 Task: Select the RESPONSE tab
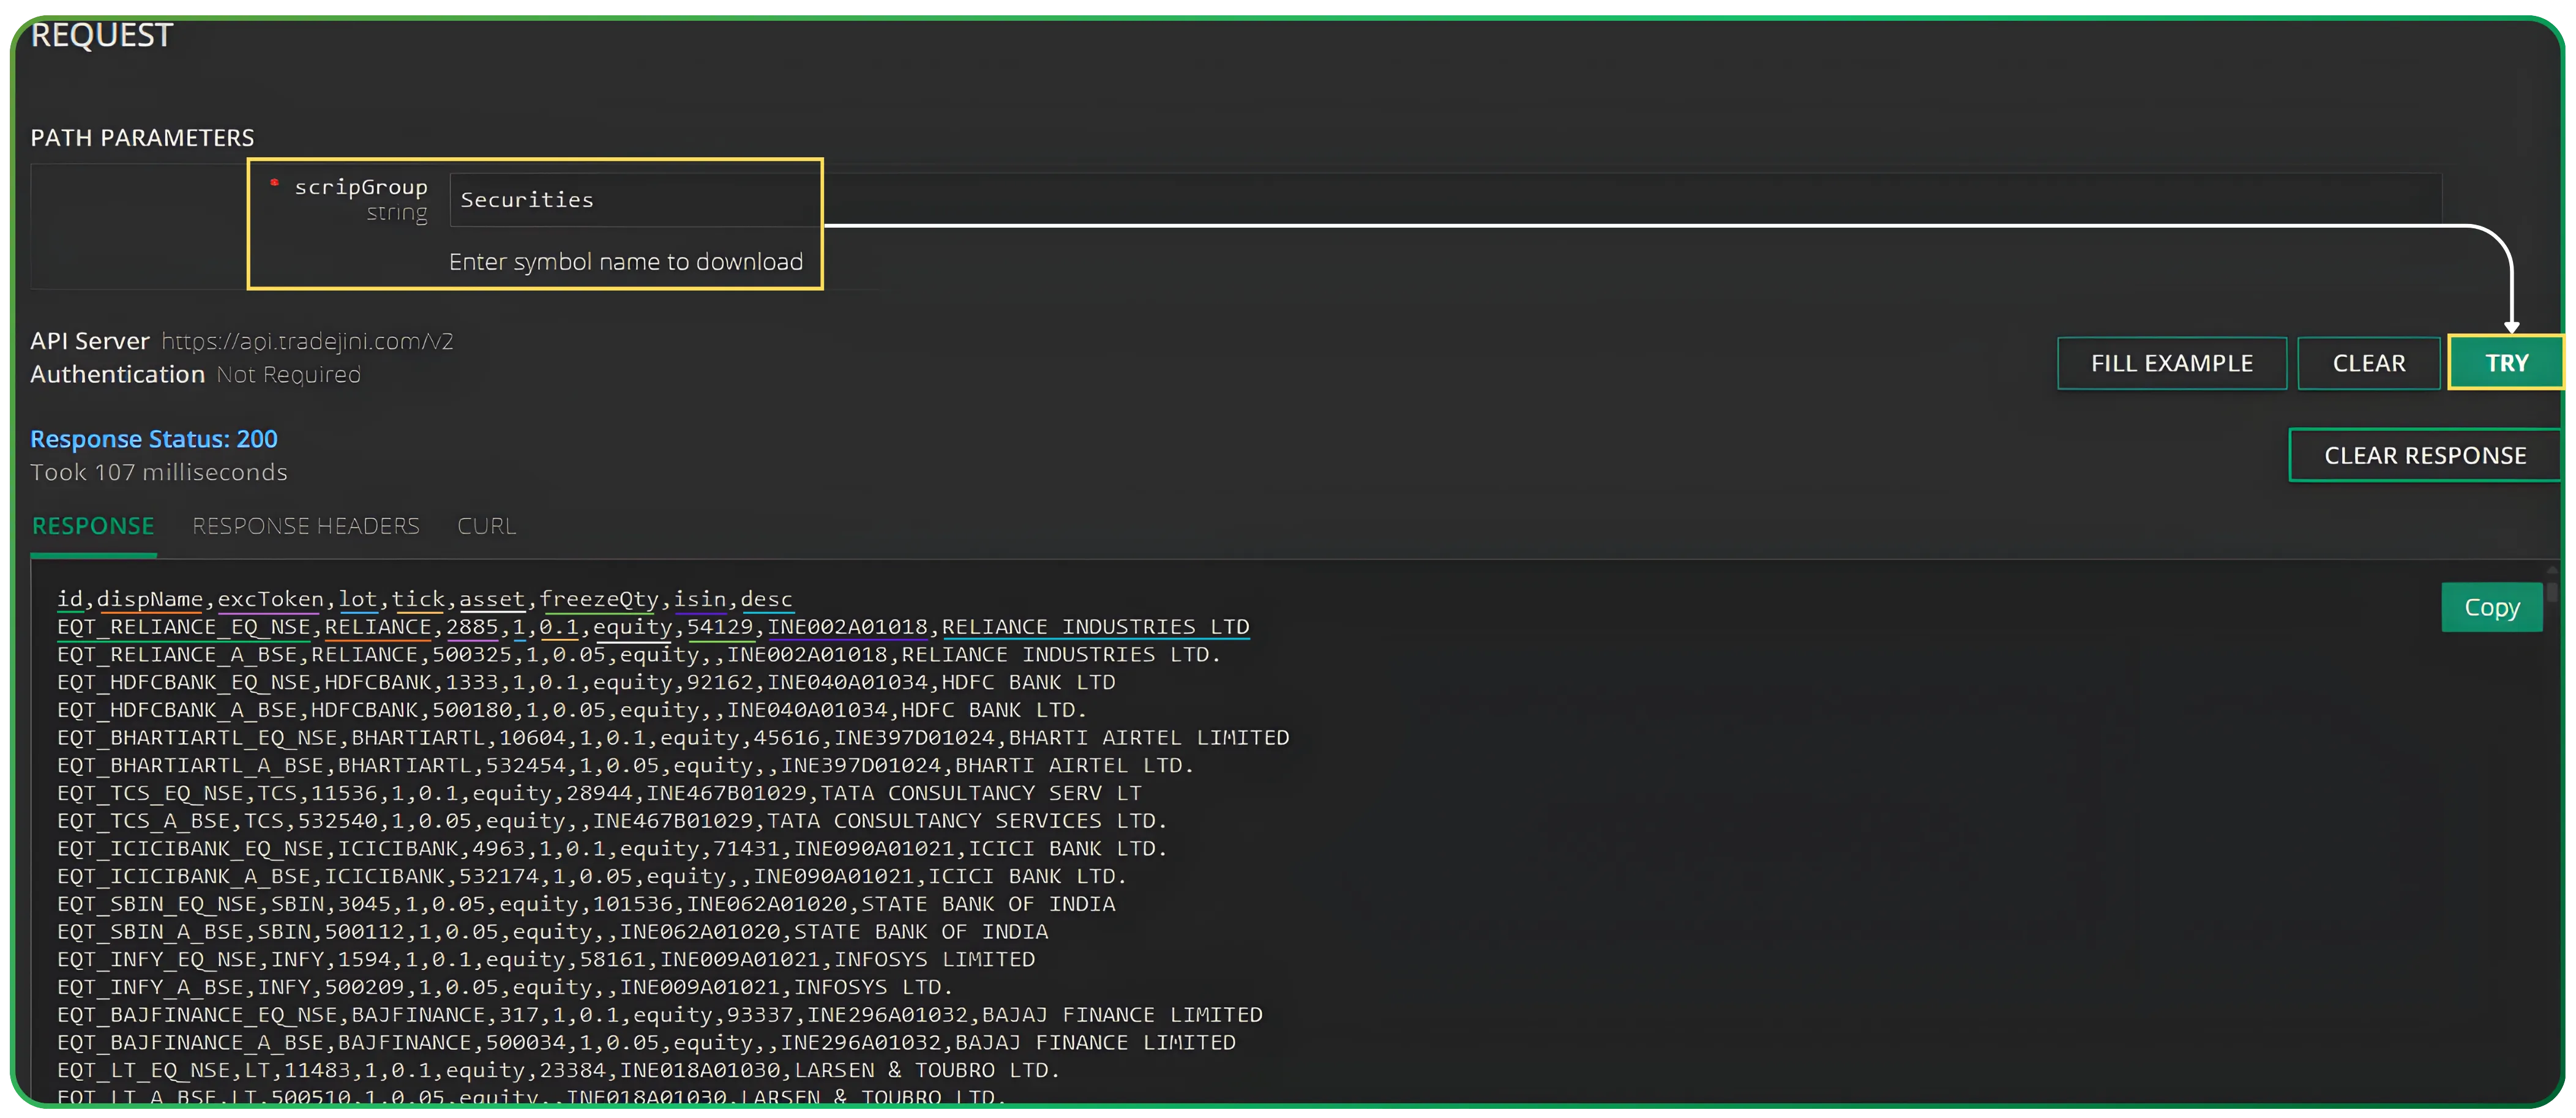[93, 526]
